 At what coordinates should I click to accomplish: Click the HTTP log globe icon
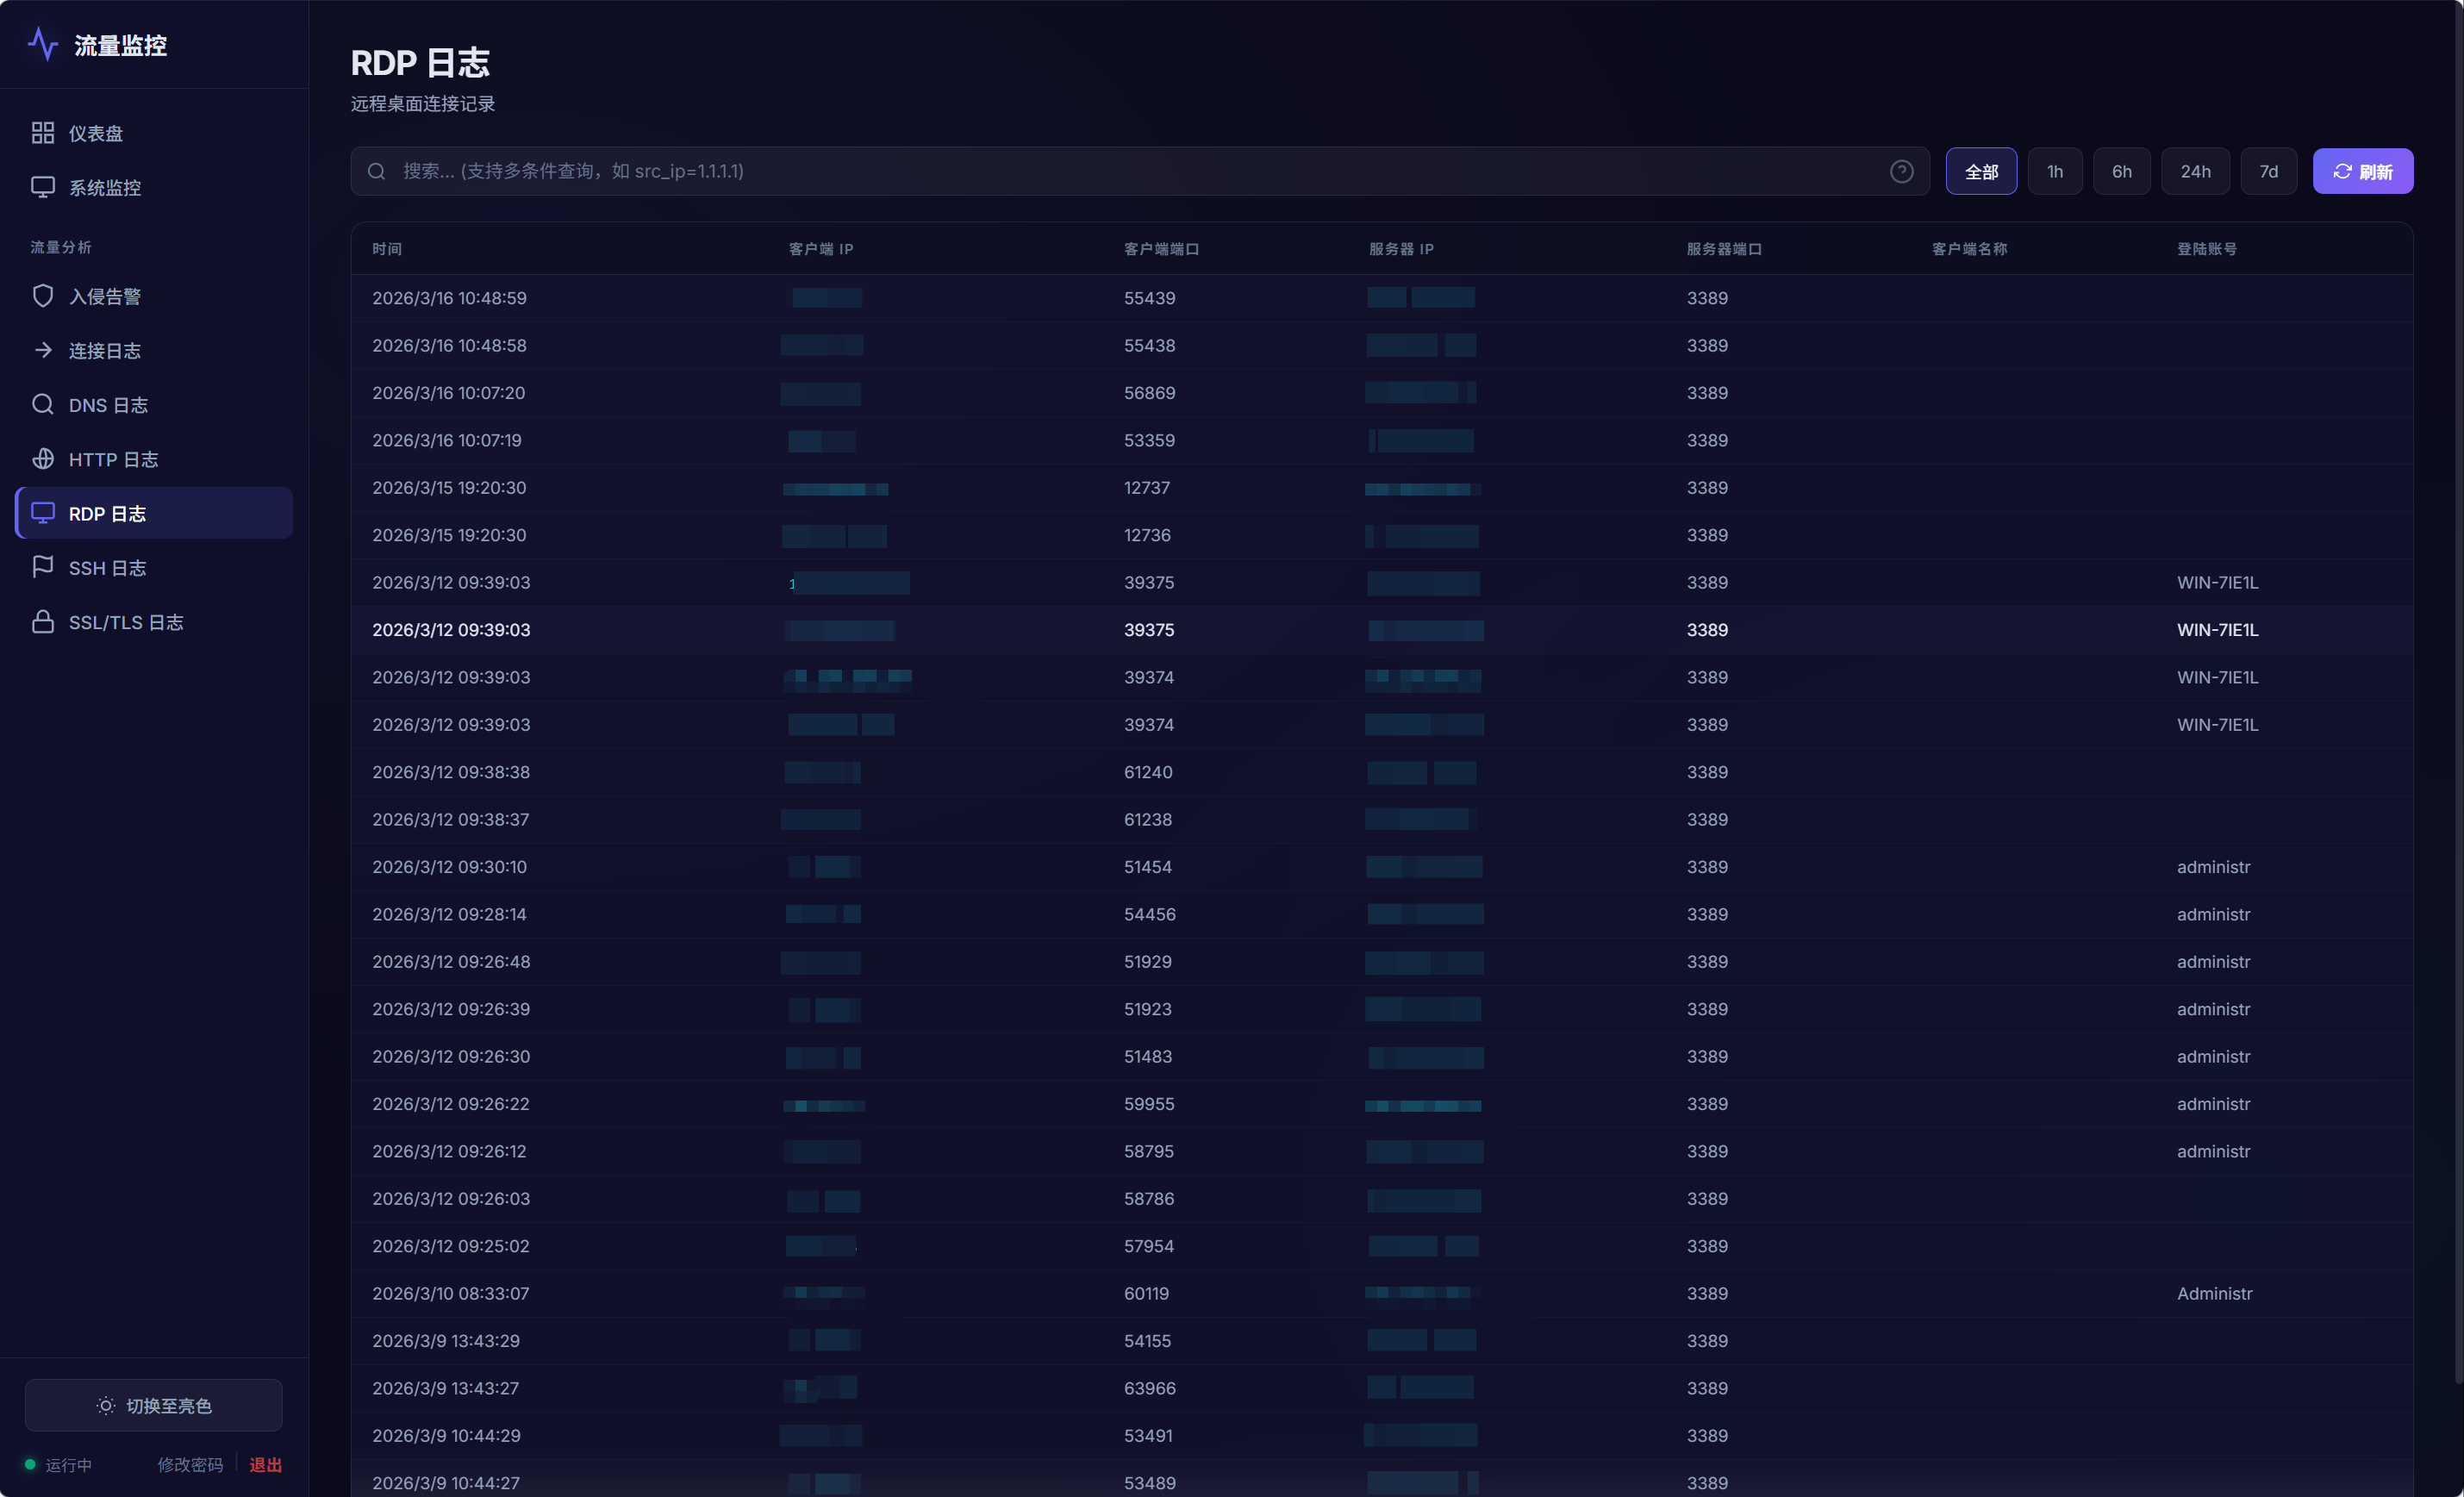click(42, 459)
